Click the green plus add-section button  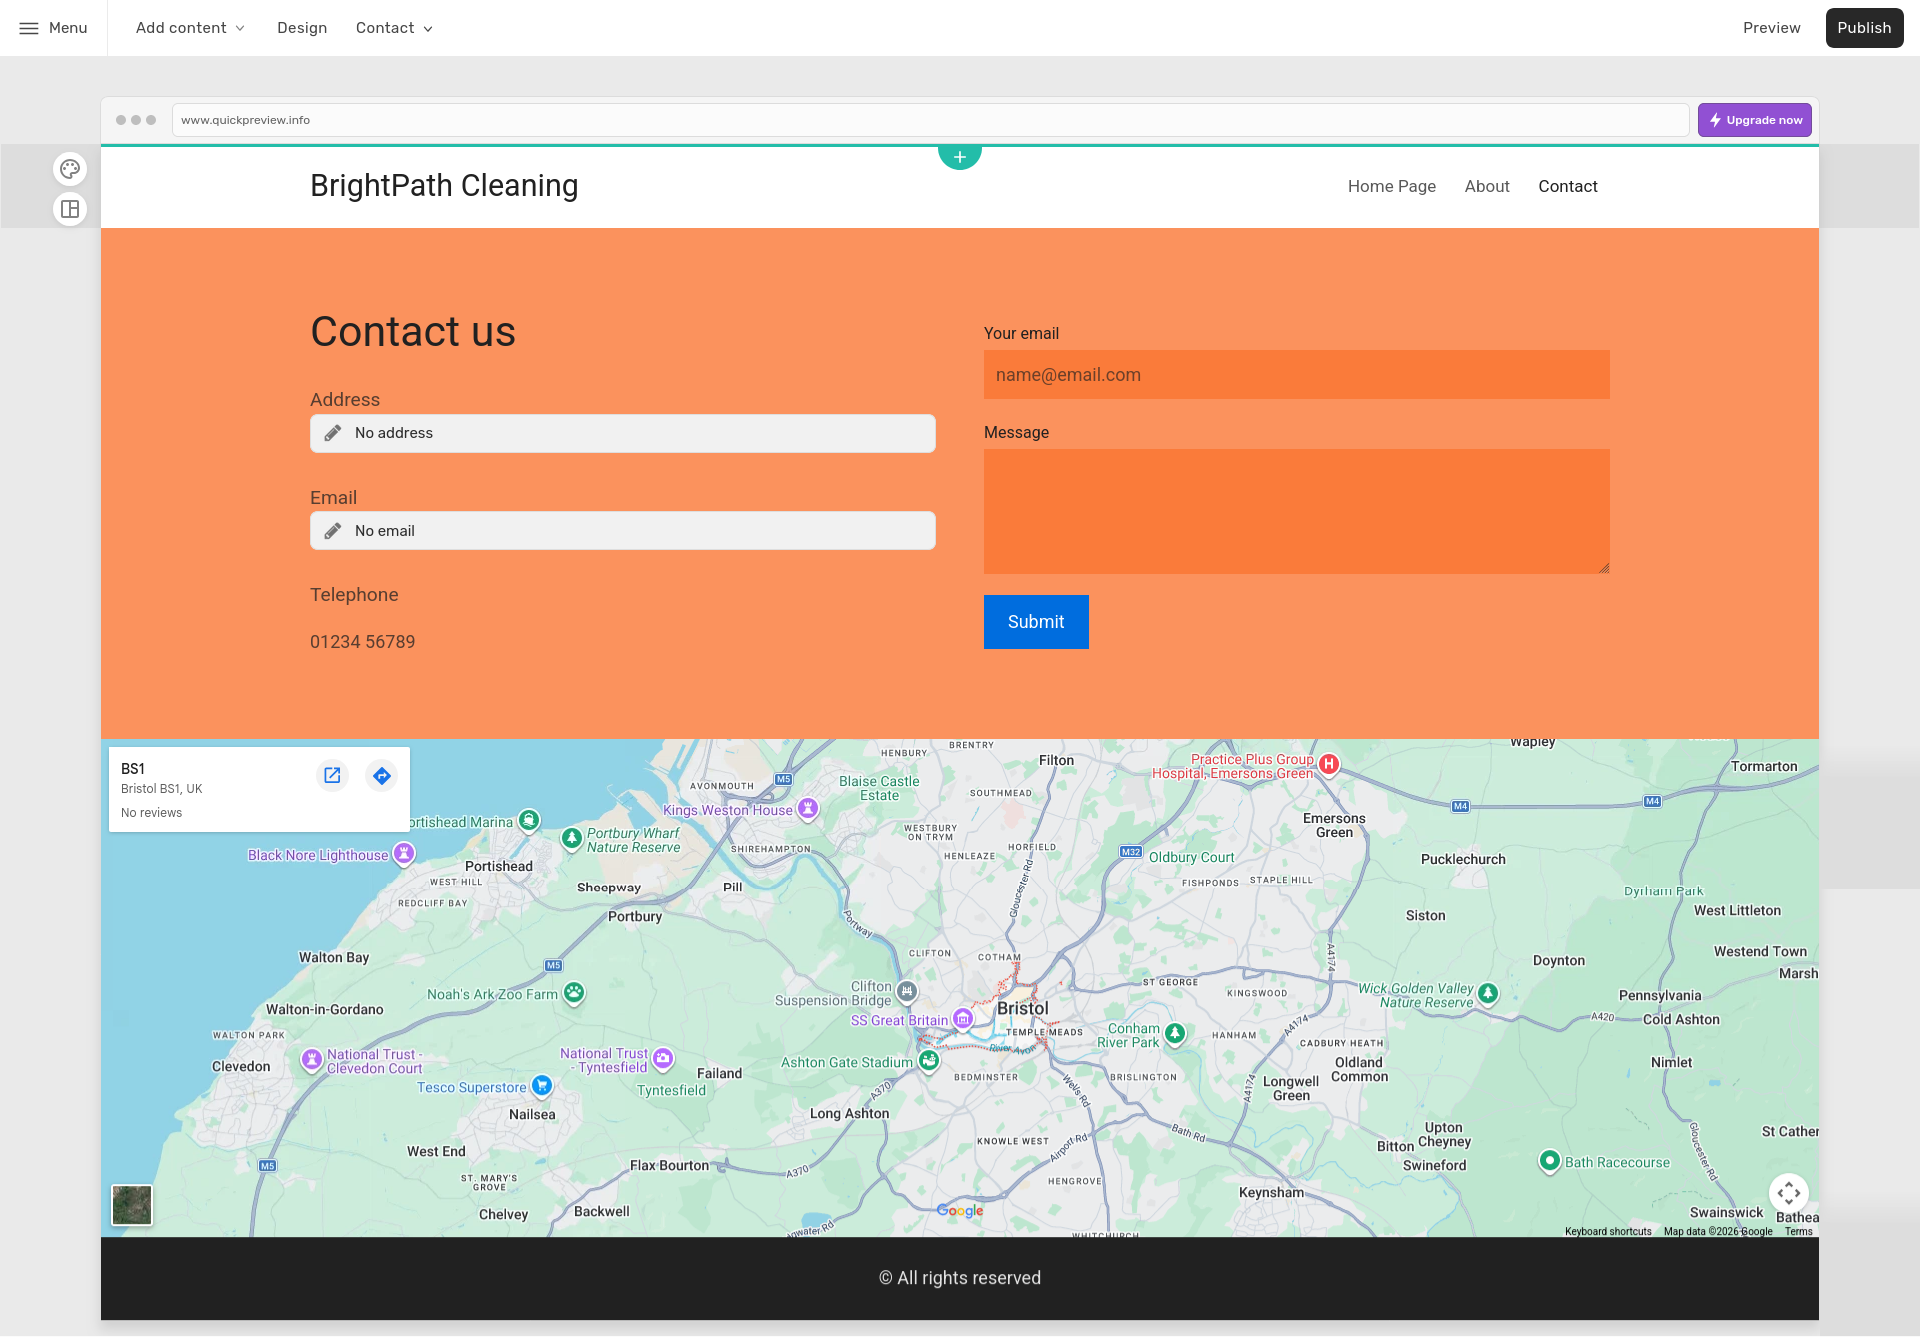pos(960,157)
